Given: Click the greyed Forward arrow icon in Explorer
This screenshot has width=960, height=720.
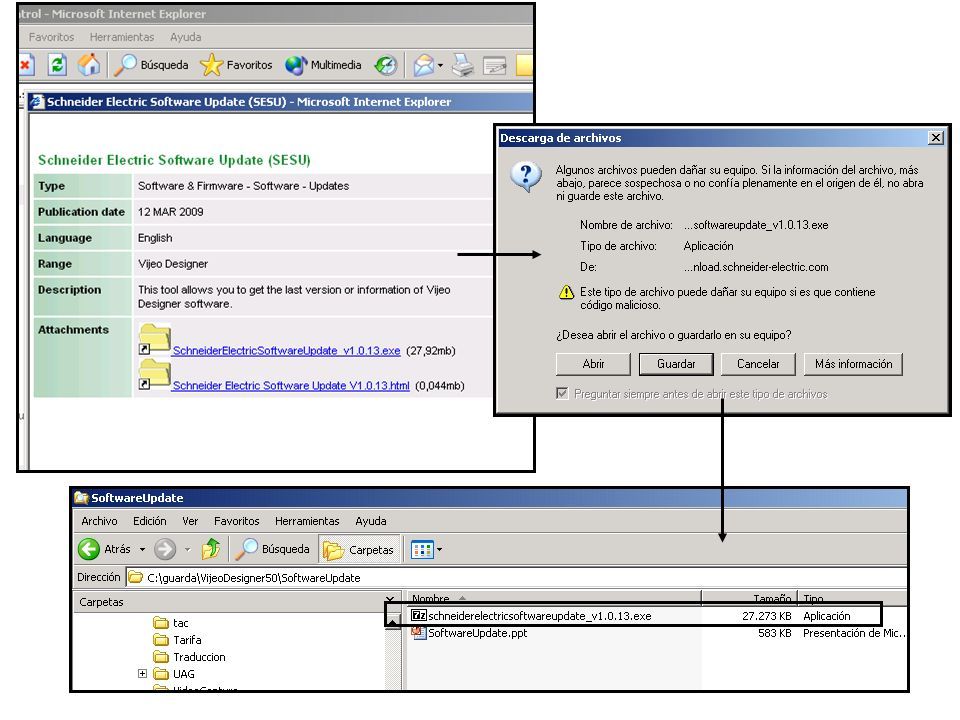Looking at the screenshot, I should 165,549.
